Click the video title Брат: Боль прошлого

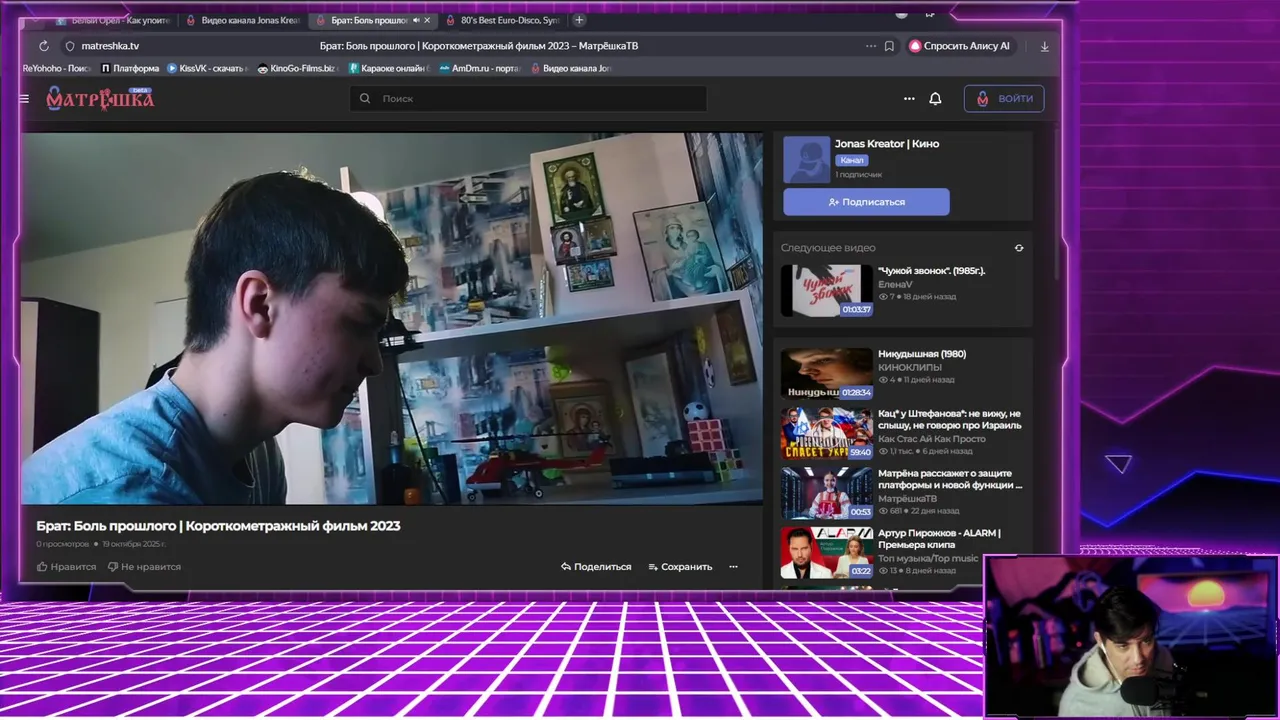[x=218, y=526]
